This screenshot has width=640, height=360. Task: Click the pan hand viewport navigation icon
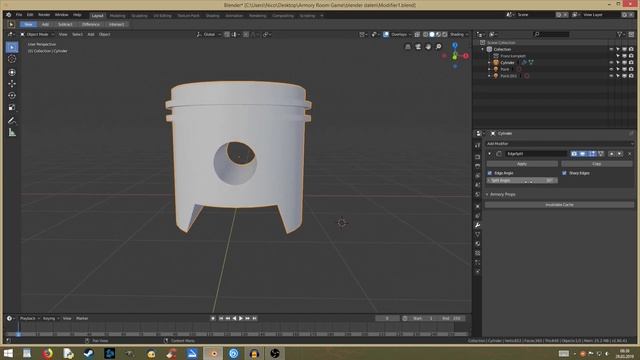(x=428, y=47)
